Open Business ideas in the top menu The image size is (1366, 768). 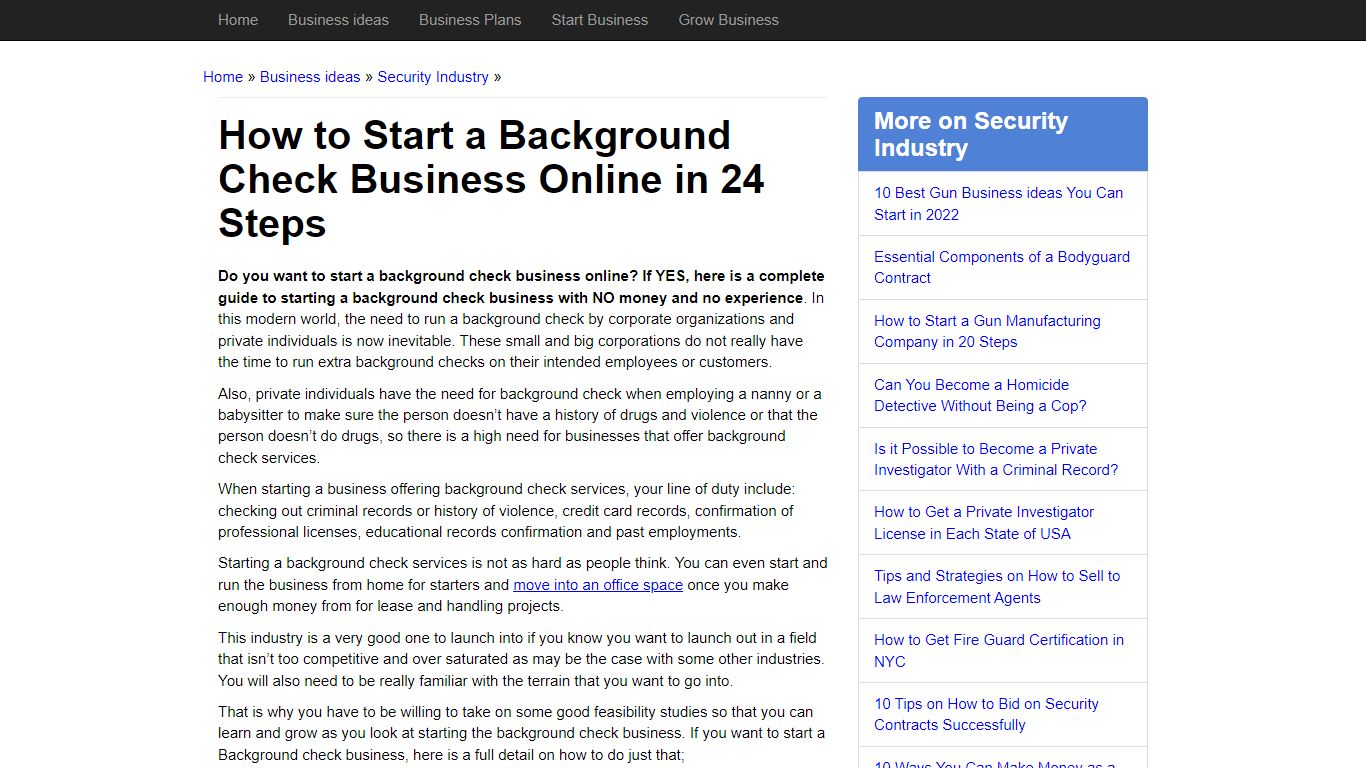pyautogui.click(x=338, y=20)
